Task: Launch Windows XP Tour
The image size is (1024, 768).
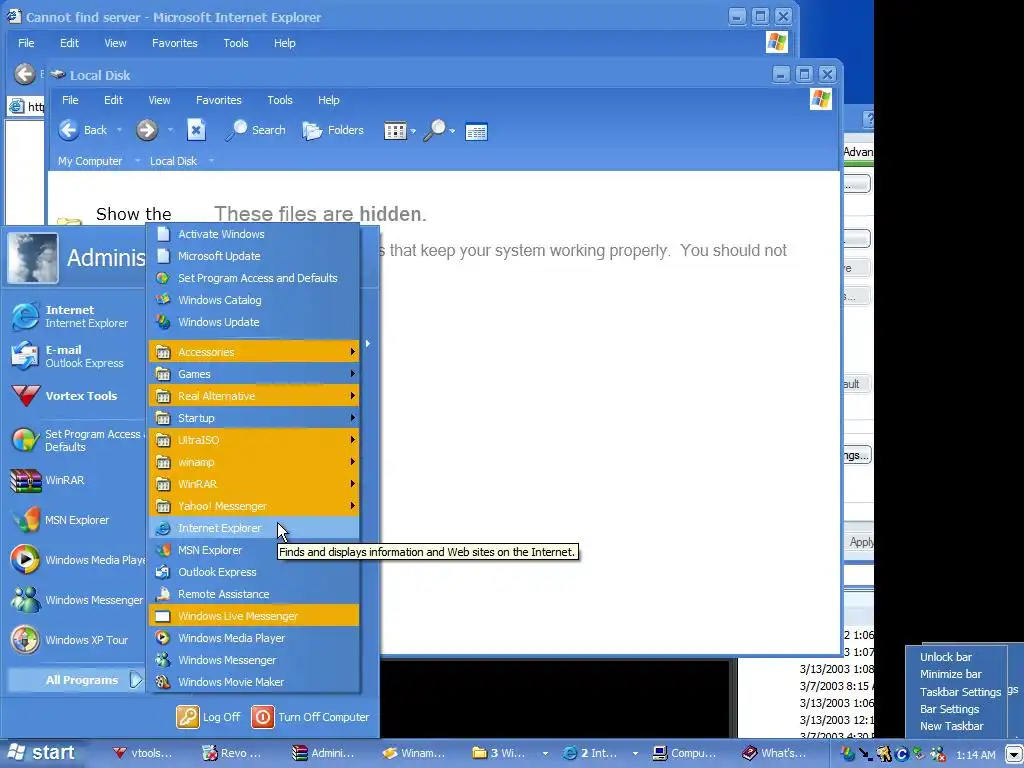Action: 72,640
